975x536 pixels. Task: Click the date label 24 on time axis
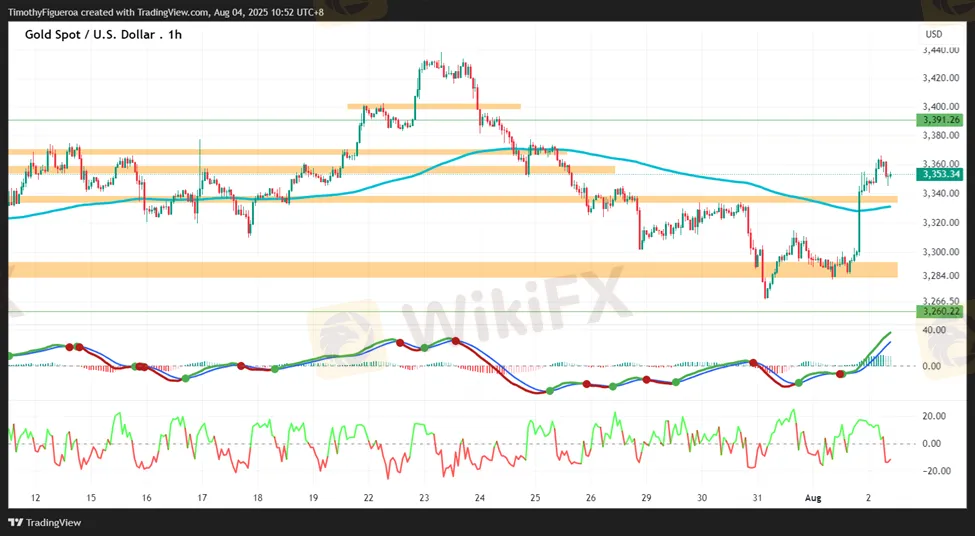pos(479,498)
